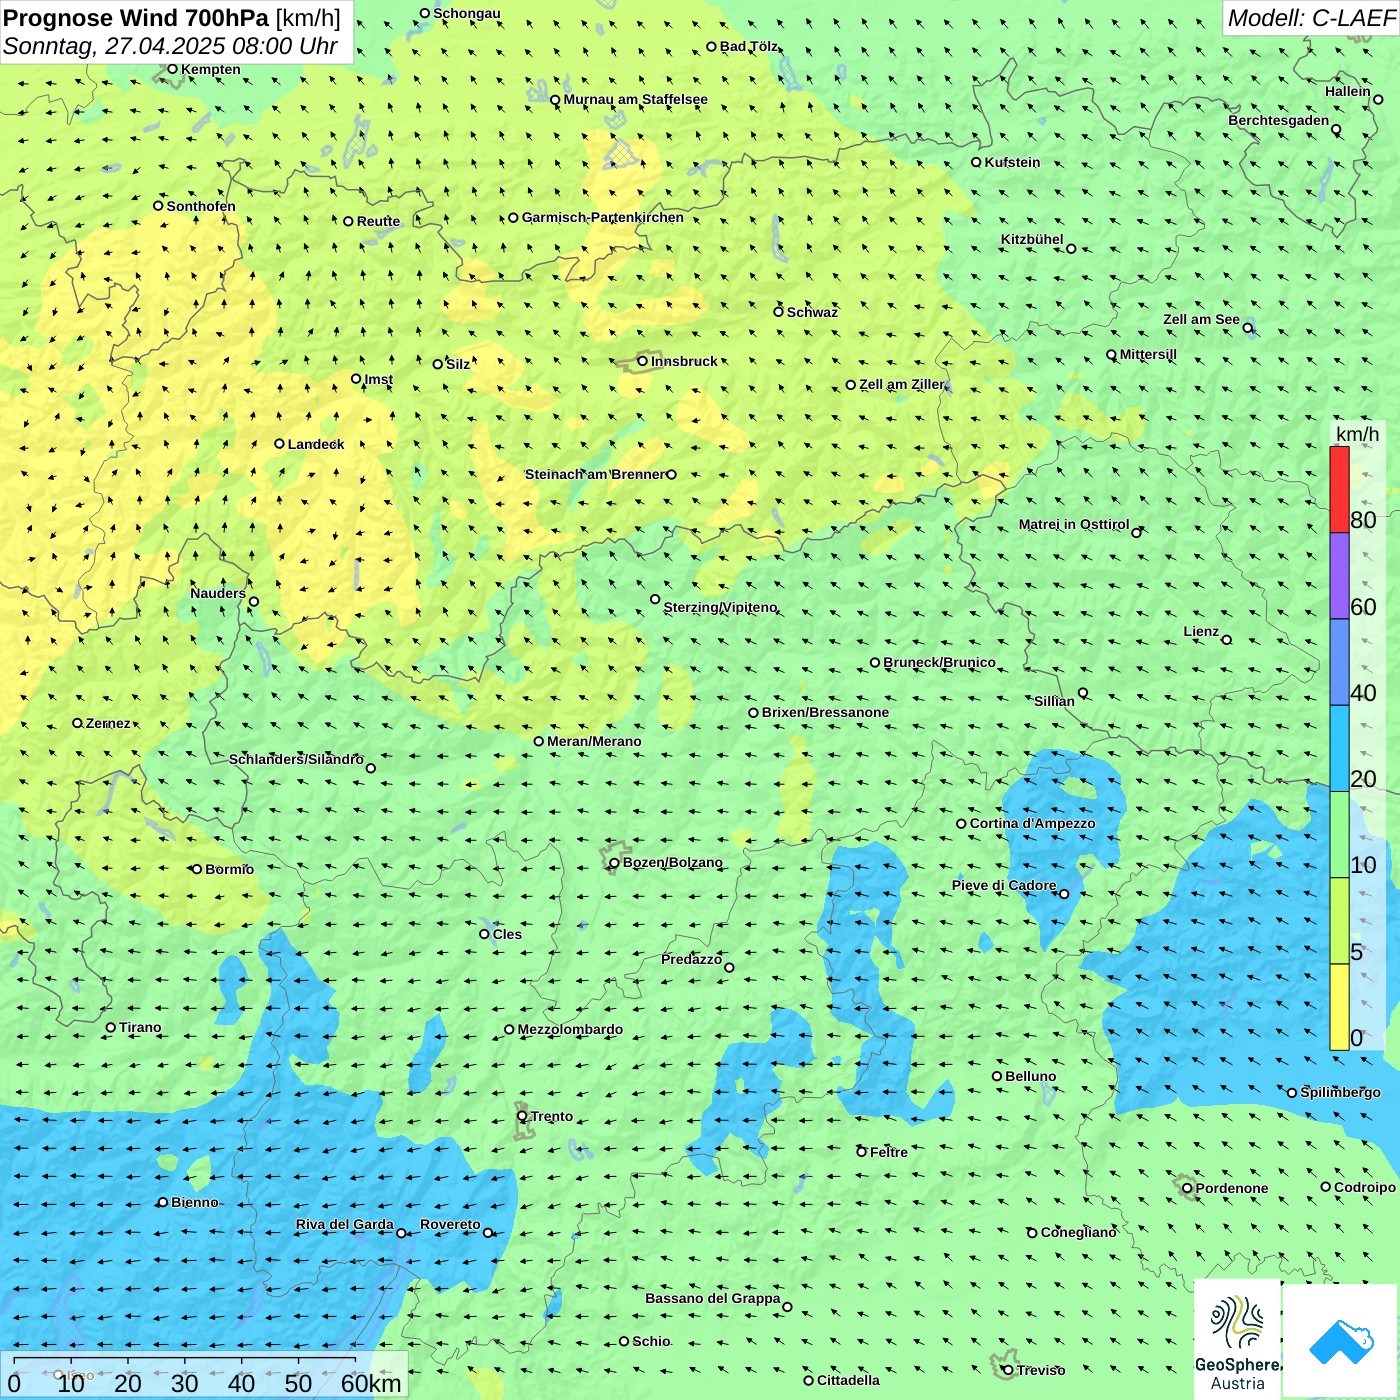Click the 'Berchtesgaden' map label
Viewport: 1400px width, 1400px height.
(1278, 120)
